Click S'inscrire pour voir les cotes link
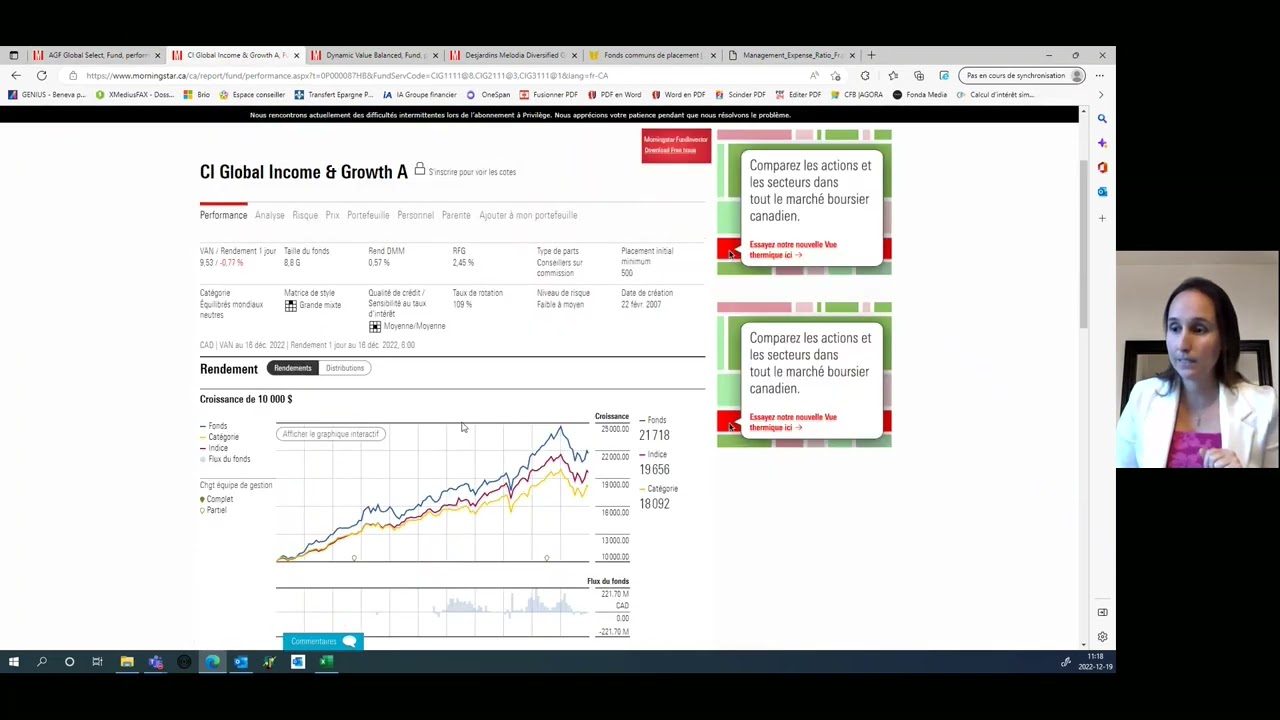 click(x=472, y=172)
